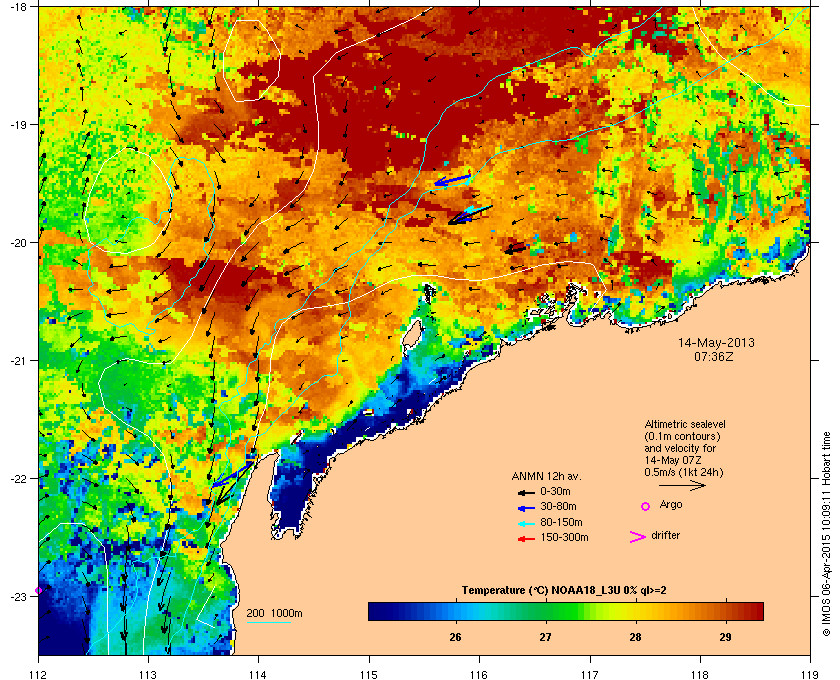Click the 'drifter' legend label

[666, 535]
